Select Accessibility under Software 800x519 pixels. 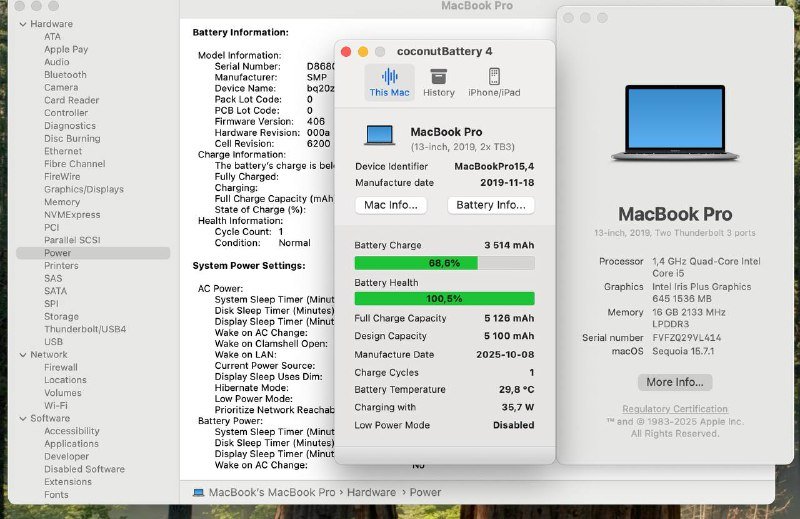[71, 431]
